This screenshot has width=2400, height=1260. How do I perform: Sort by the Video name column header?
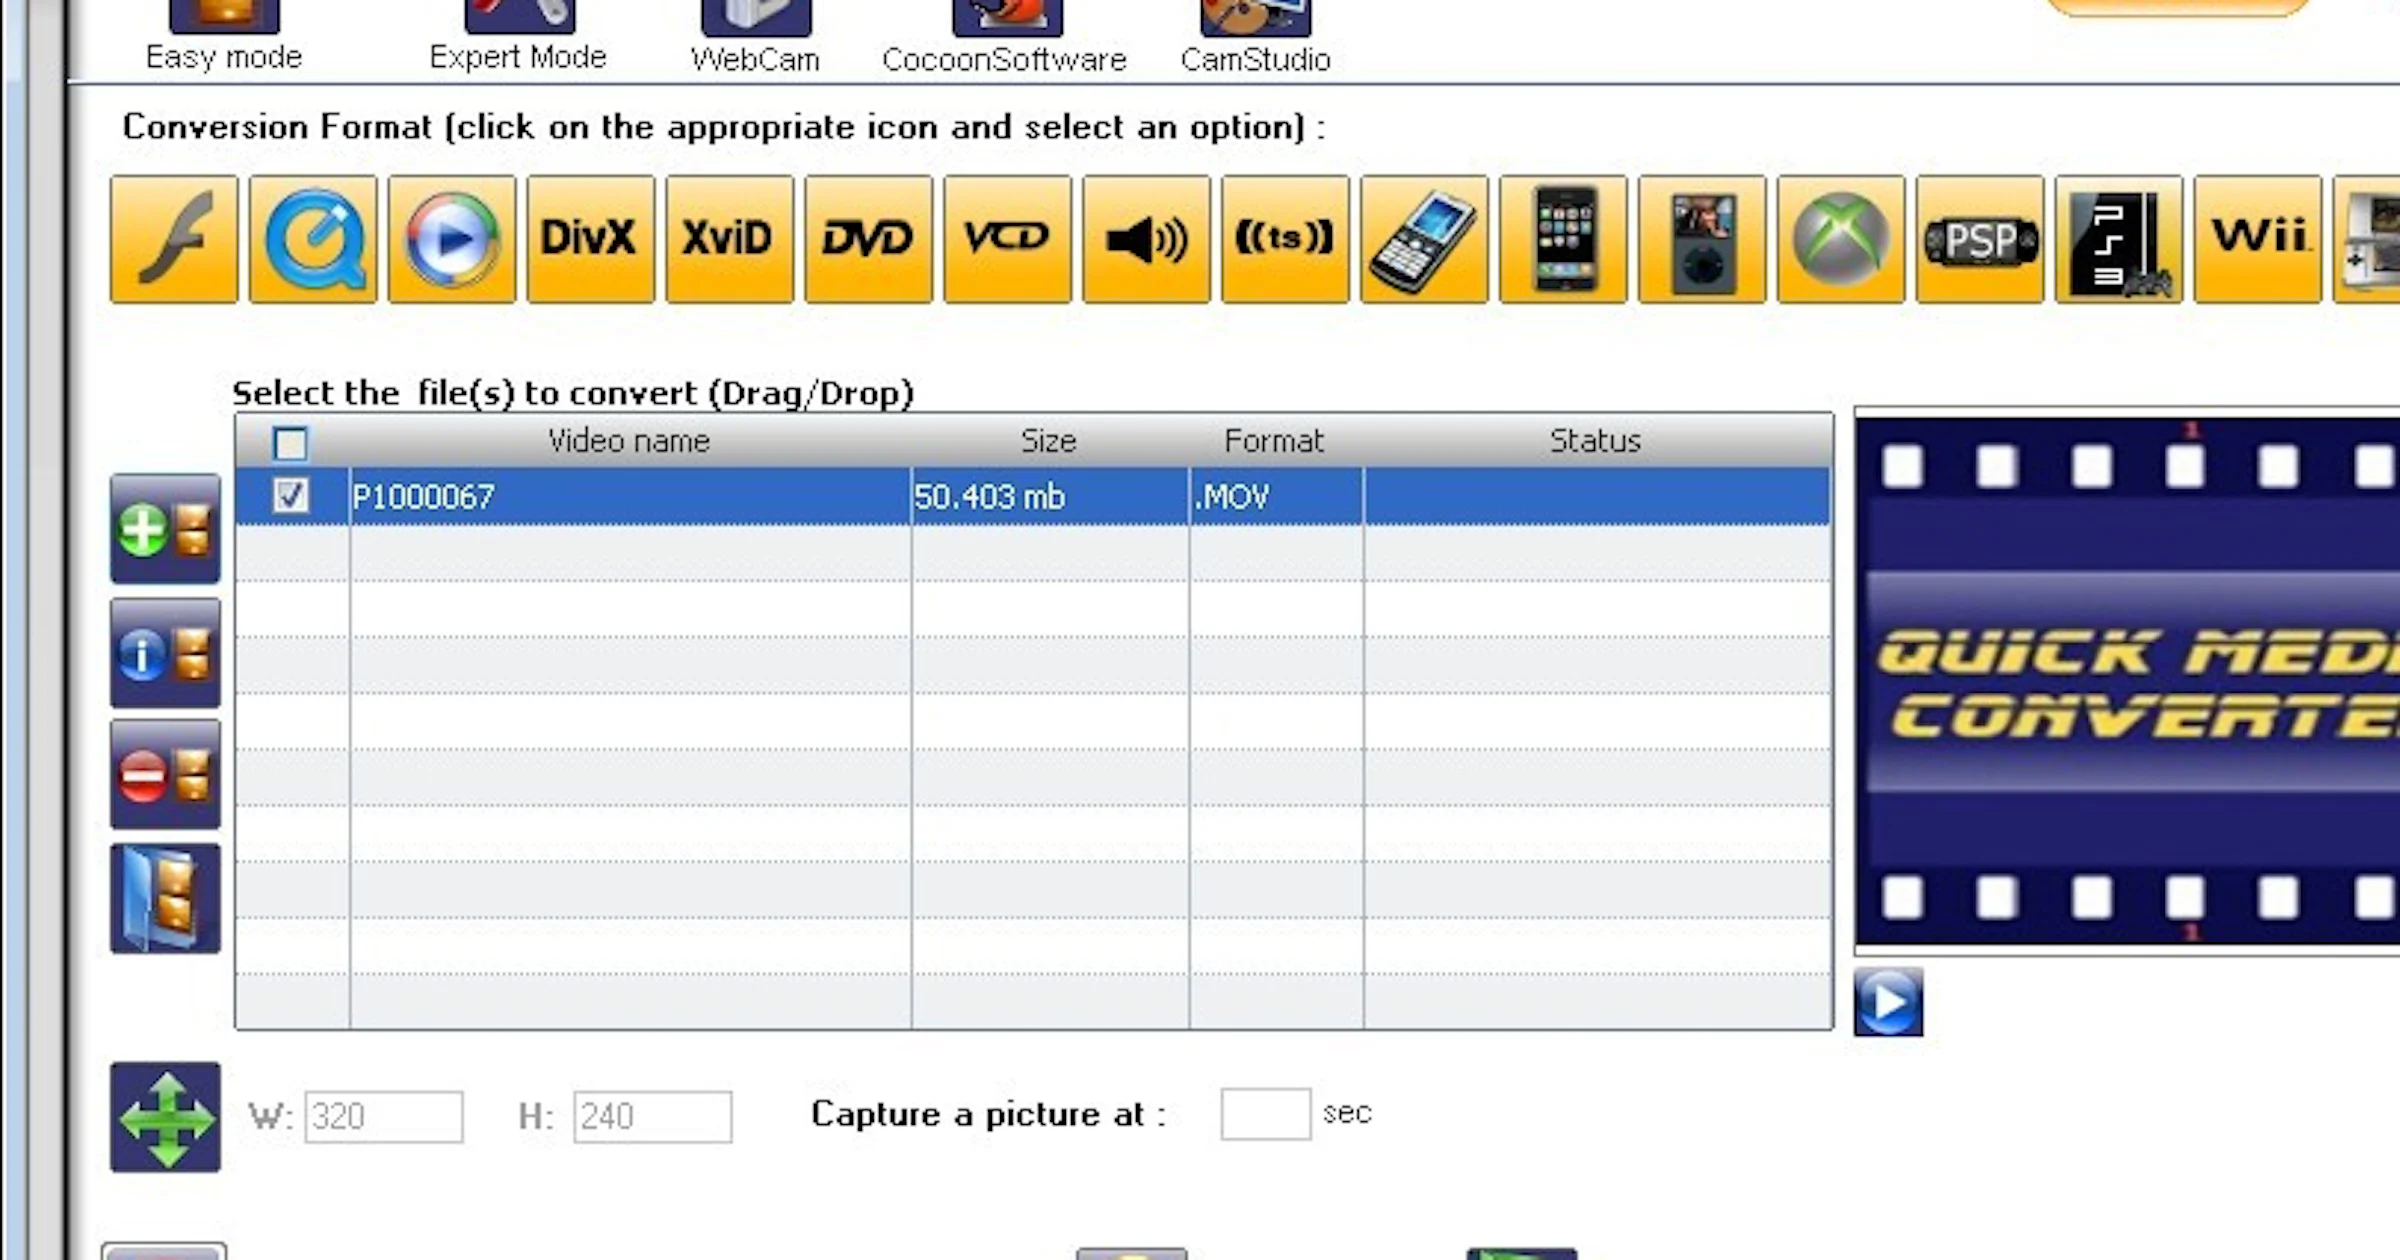(629, 441)
